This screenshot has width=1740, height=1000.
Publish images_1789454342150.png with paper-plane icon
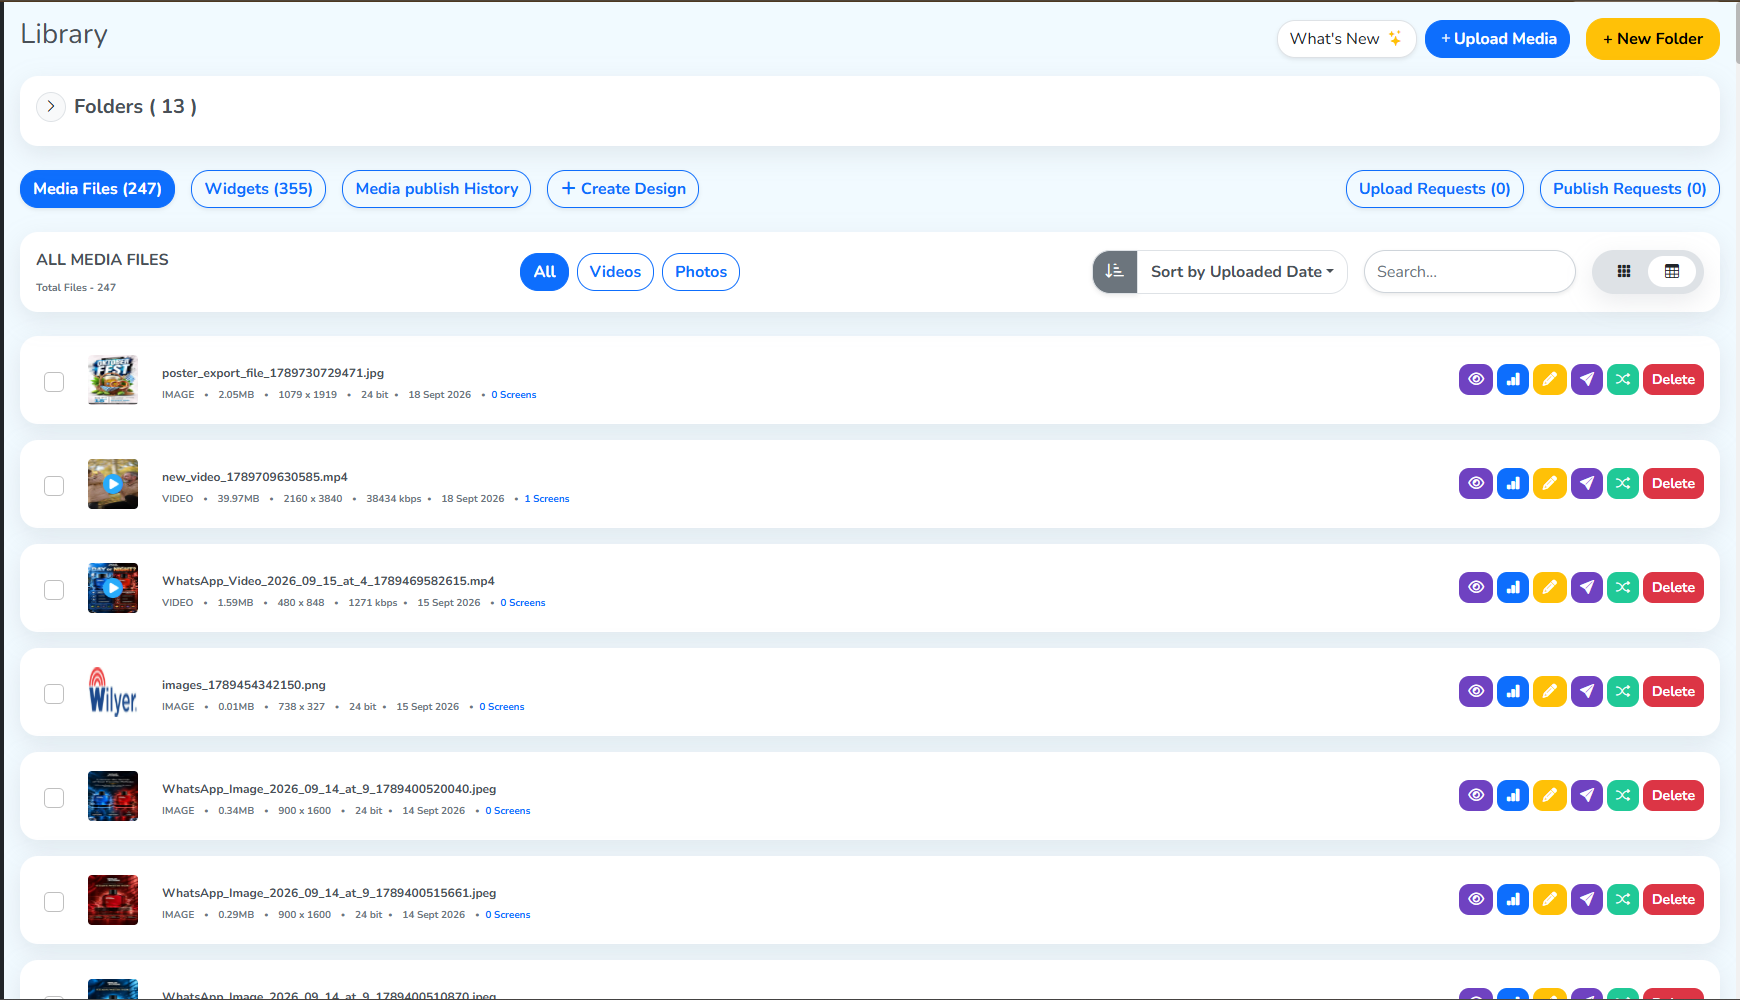(1586, 691)
